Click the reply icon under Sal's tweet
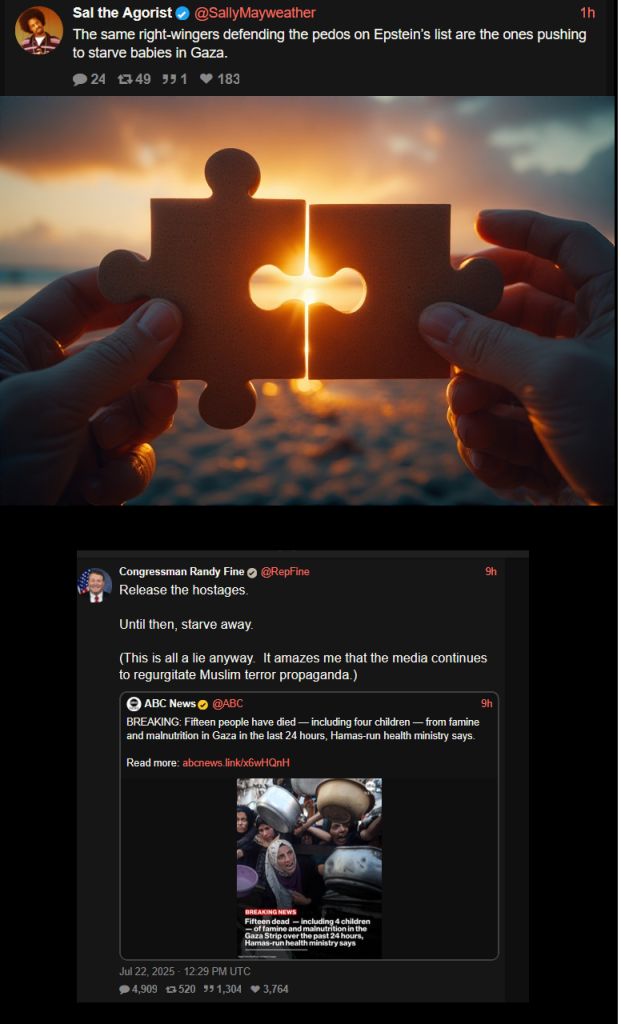 pos(80,80)
